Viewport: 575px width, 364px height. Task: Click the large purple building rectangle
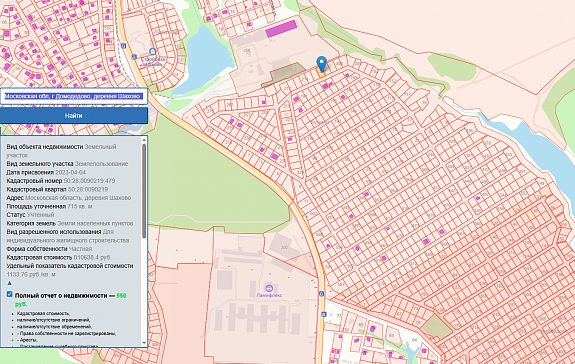[x=281, y=29]
